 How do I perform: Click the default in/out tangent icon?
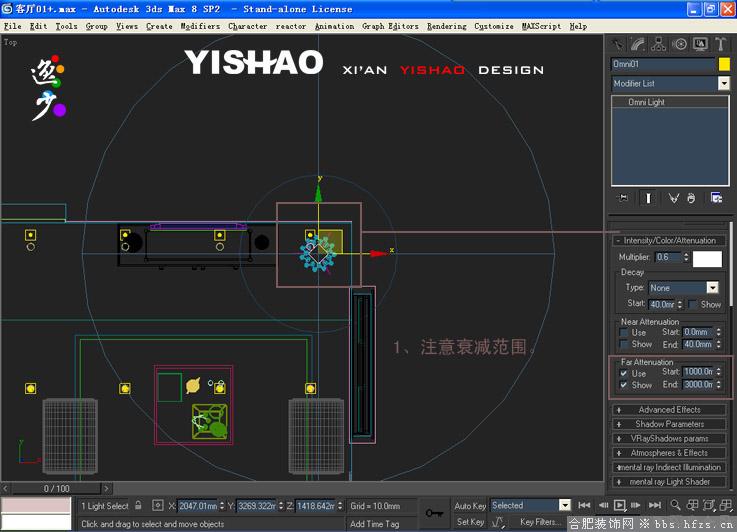(x=498, y=522)
